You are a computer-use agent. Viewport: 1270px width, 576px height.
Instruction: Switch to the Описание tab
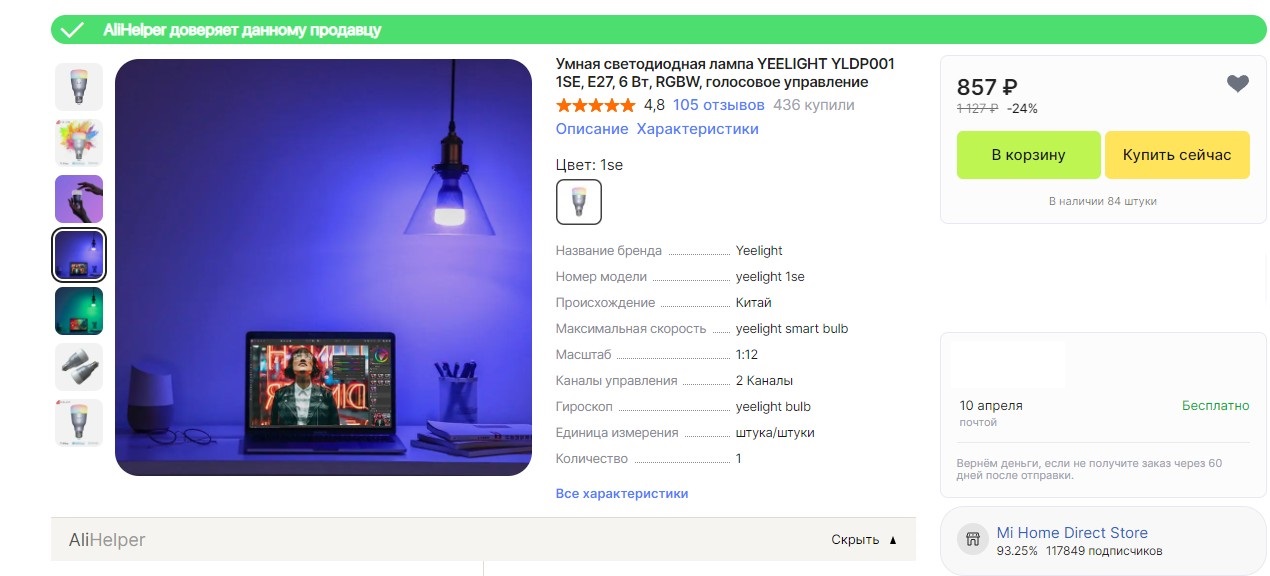[x=592, y=129]
